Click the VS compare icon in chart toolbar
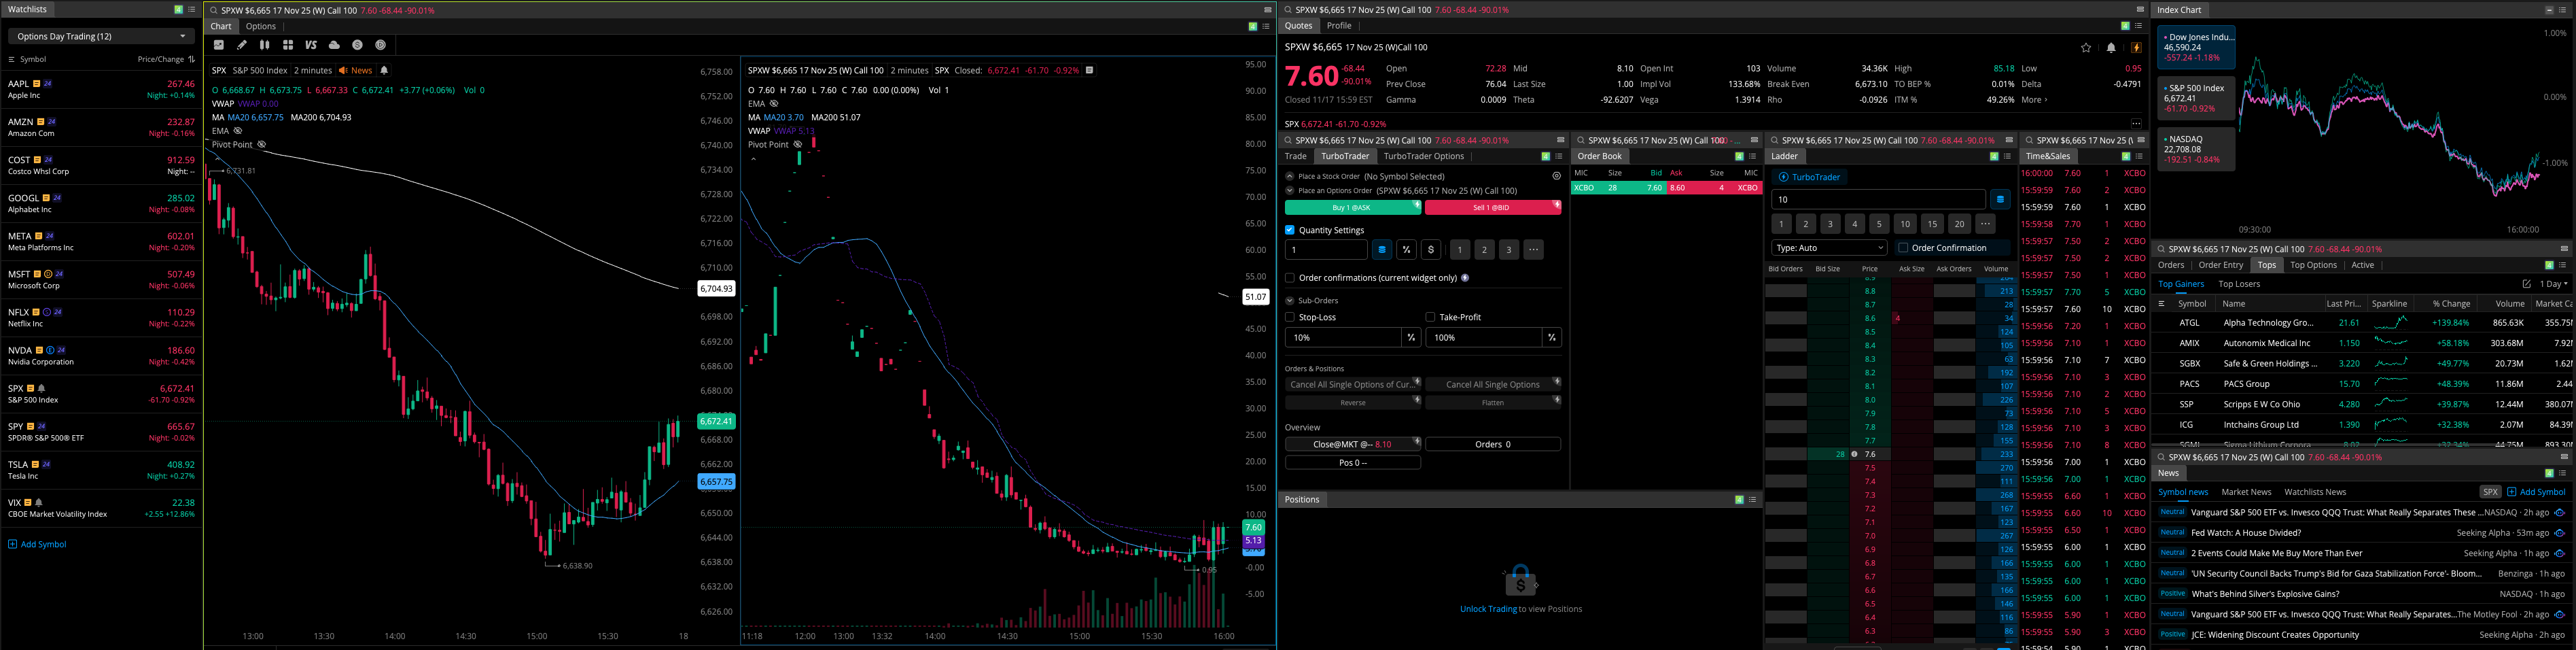Screen dimensions: 2576x650 click(x=311, y=45)
